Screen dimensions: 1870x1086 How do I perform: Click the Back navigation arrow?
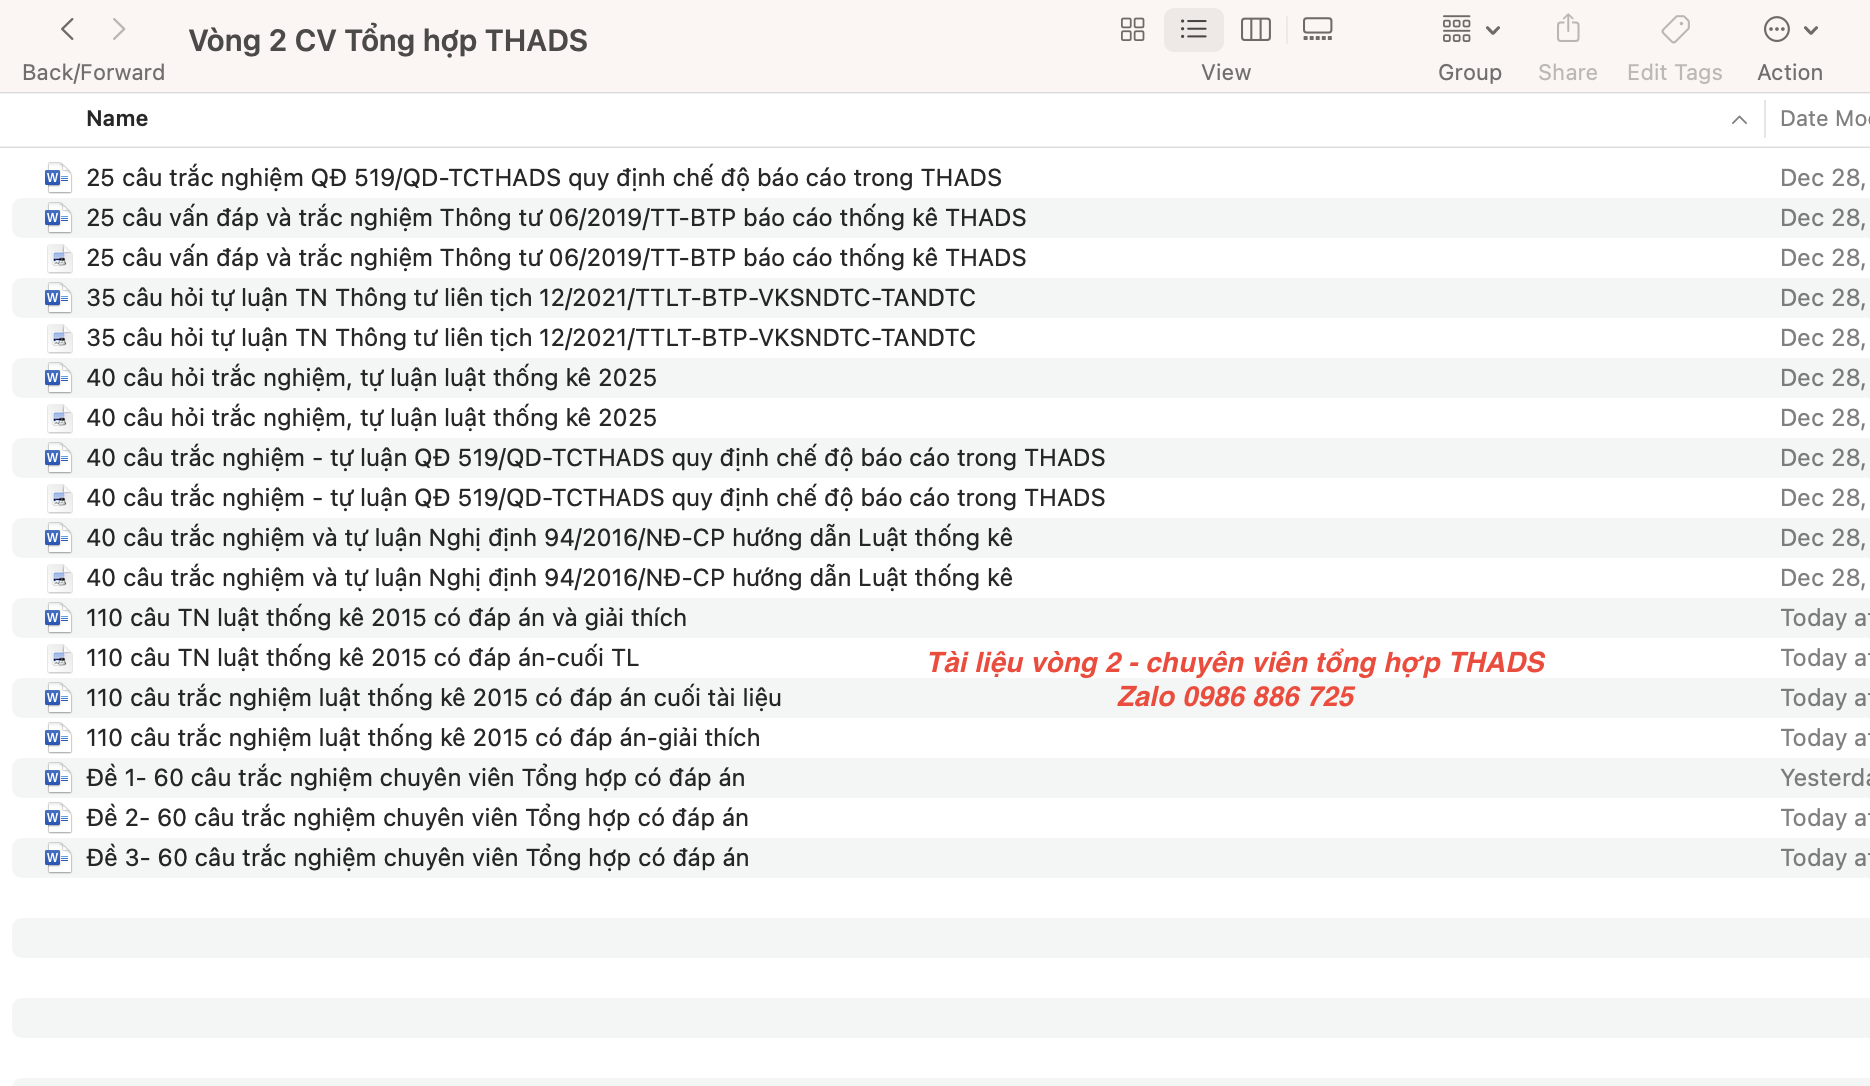point(68,30)
